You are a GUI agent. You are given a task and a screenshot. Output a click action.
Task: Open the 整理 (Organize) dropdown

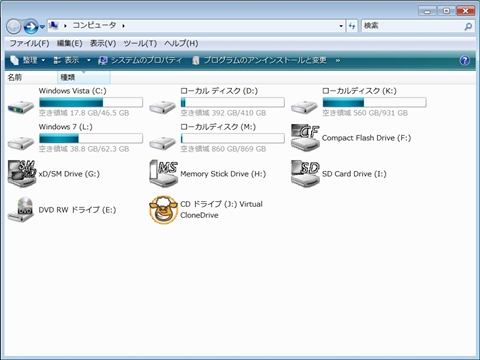28,60
